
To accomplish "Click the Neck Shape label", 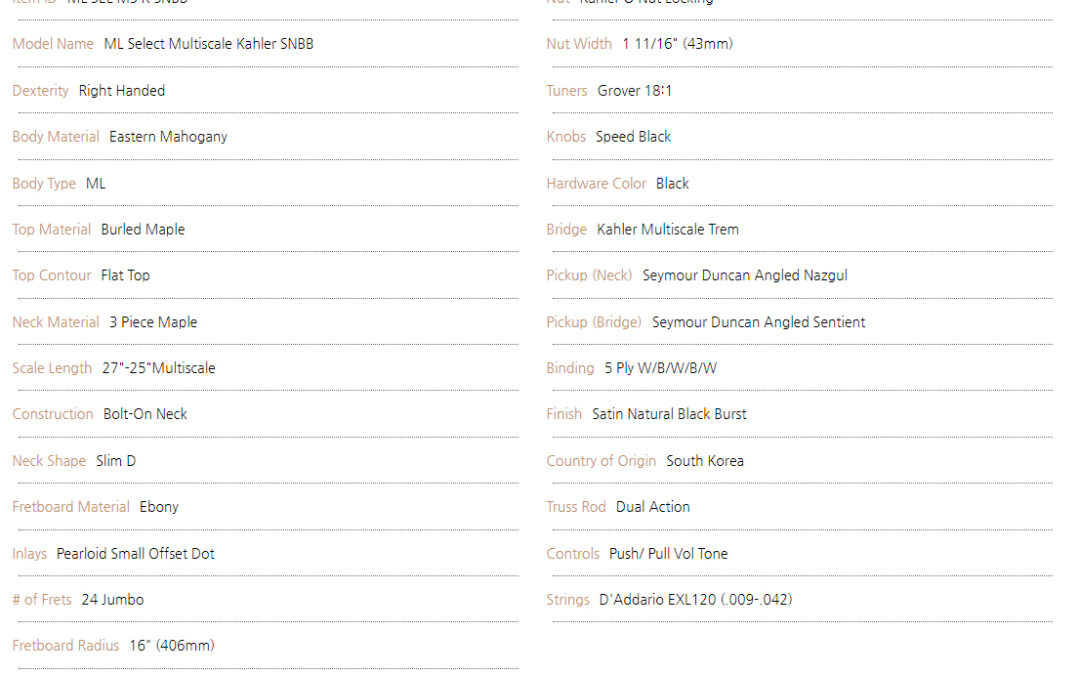I will (49, 461).
